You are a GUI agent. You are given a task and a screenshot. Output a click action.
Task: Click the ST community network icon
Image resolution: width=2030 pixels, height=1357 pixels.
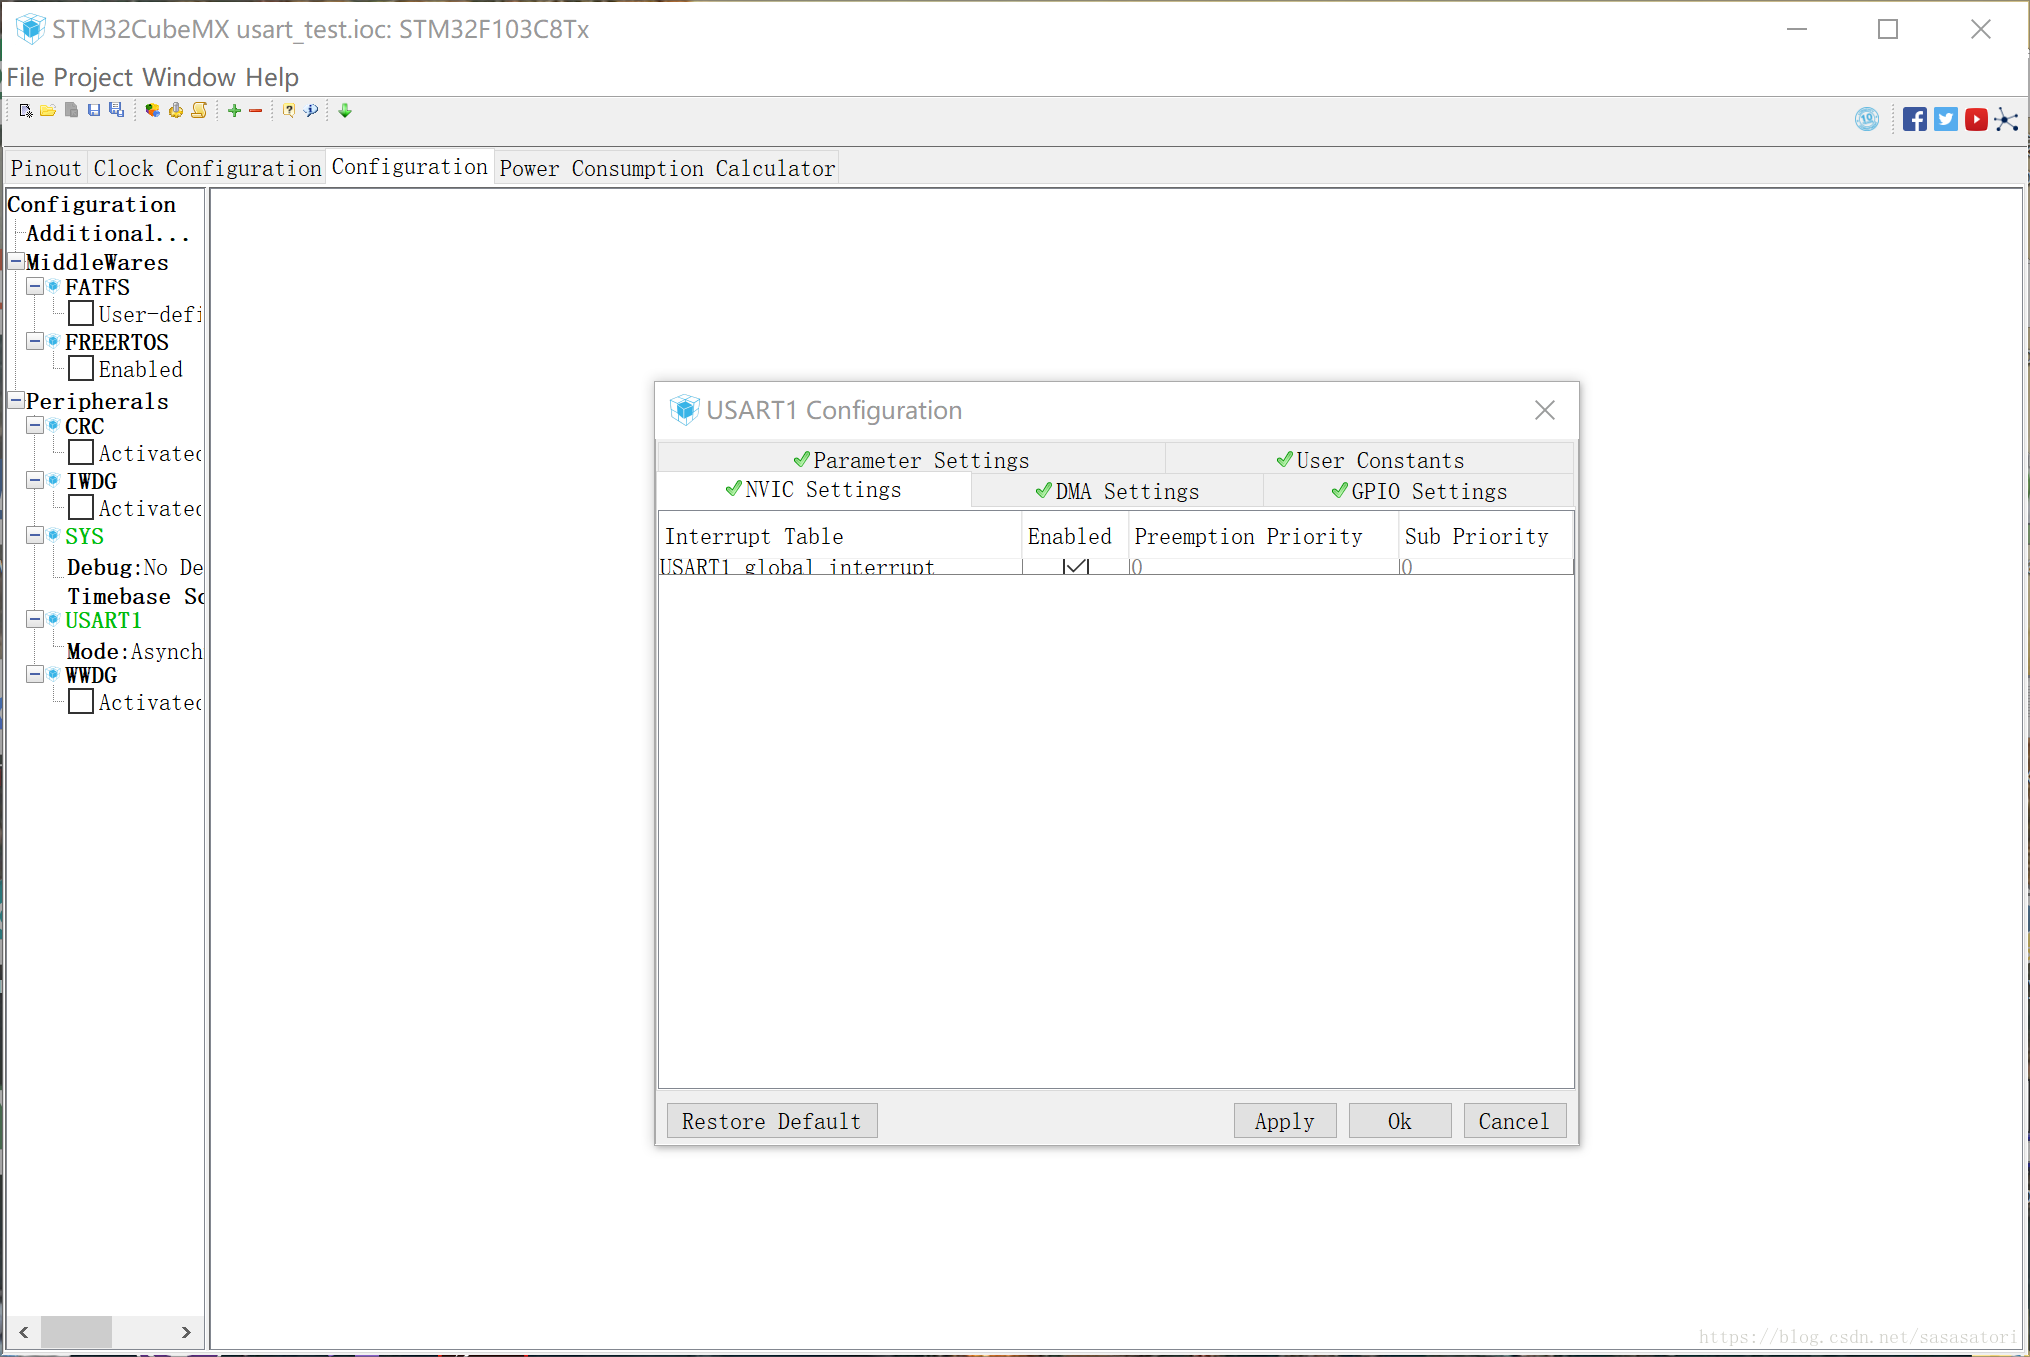pyautogui.click(x=2006, y=120)
